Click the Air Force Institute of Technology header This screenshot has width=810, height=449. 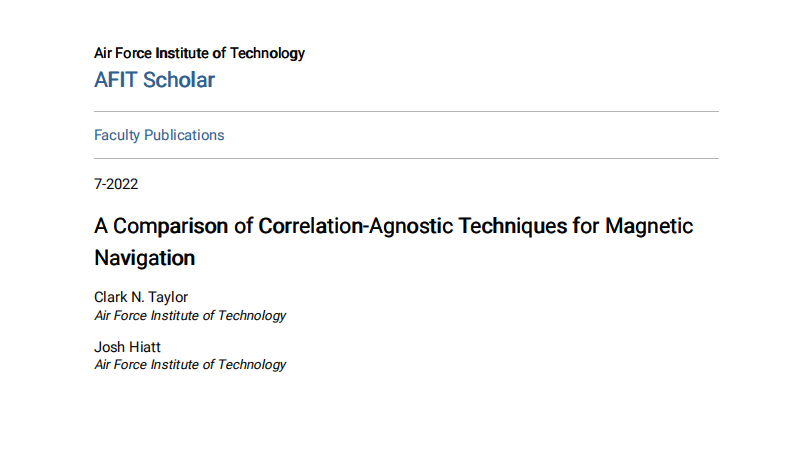pyautogui.click(x=199, y=53)
